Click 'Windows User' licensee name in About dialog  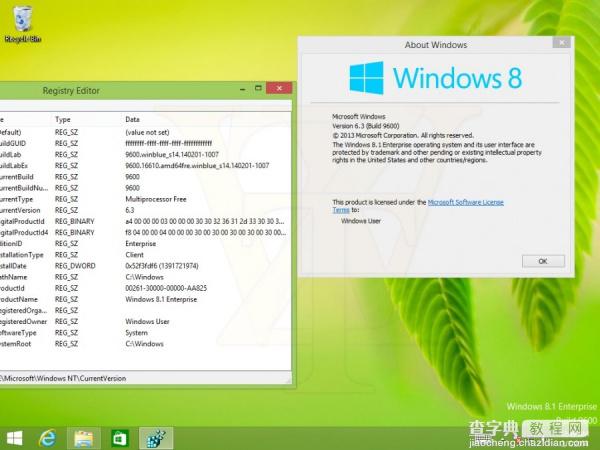point(361,221)
